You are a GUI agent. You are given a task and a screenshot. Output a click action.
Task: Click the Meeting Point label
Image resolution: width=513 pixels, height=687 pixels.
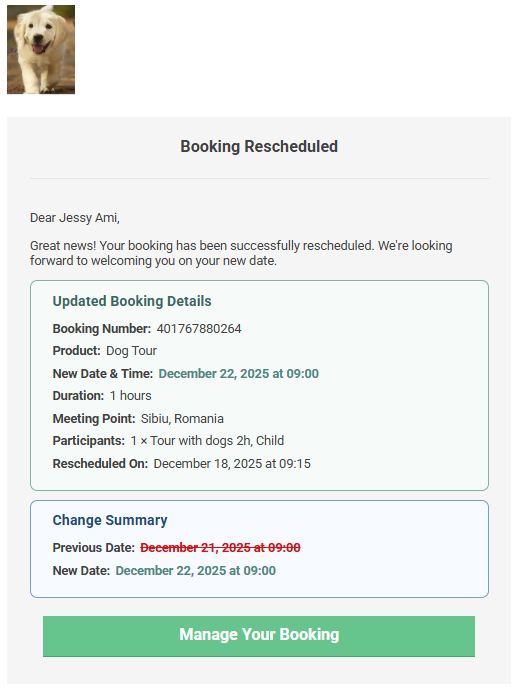click(x=94, y=419)
